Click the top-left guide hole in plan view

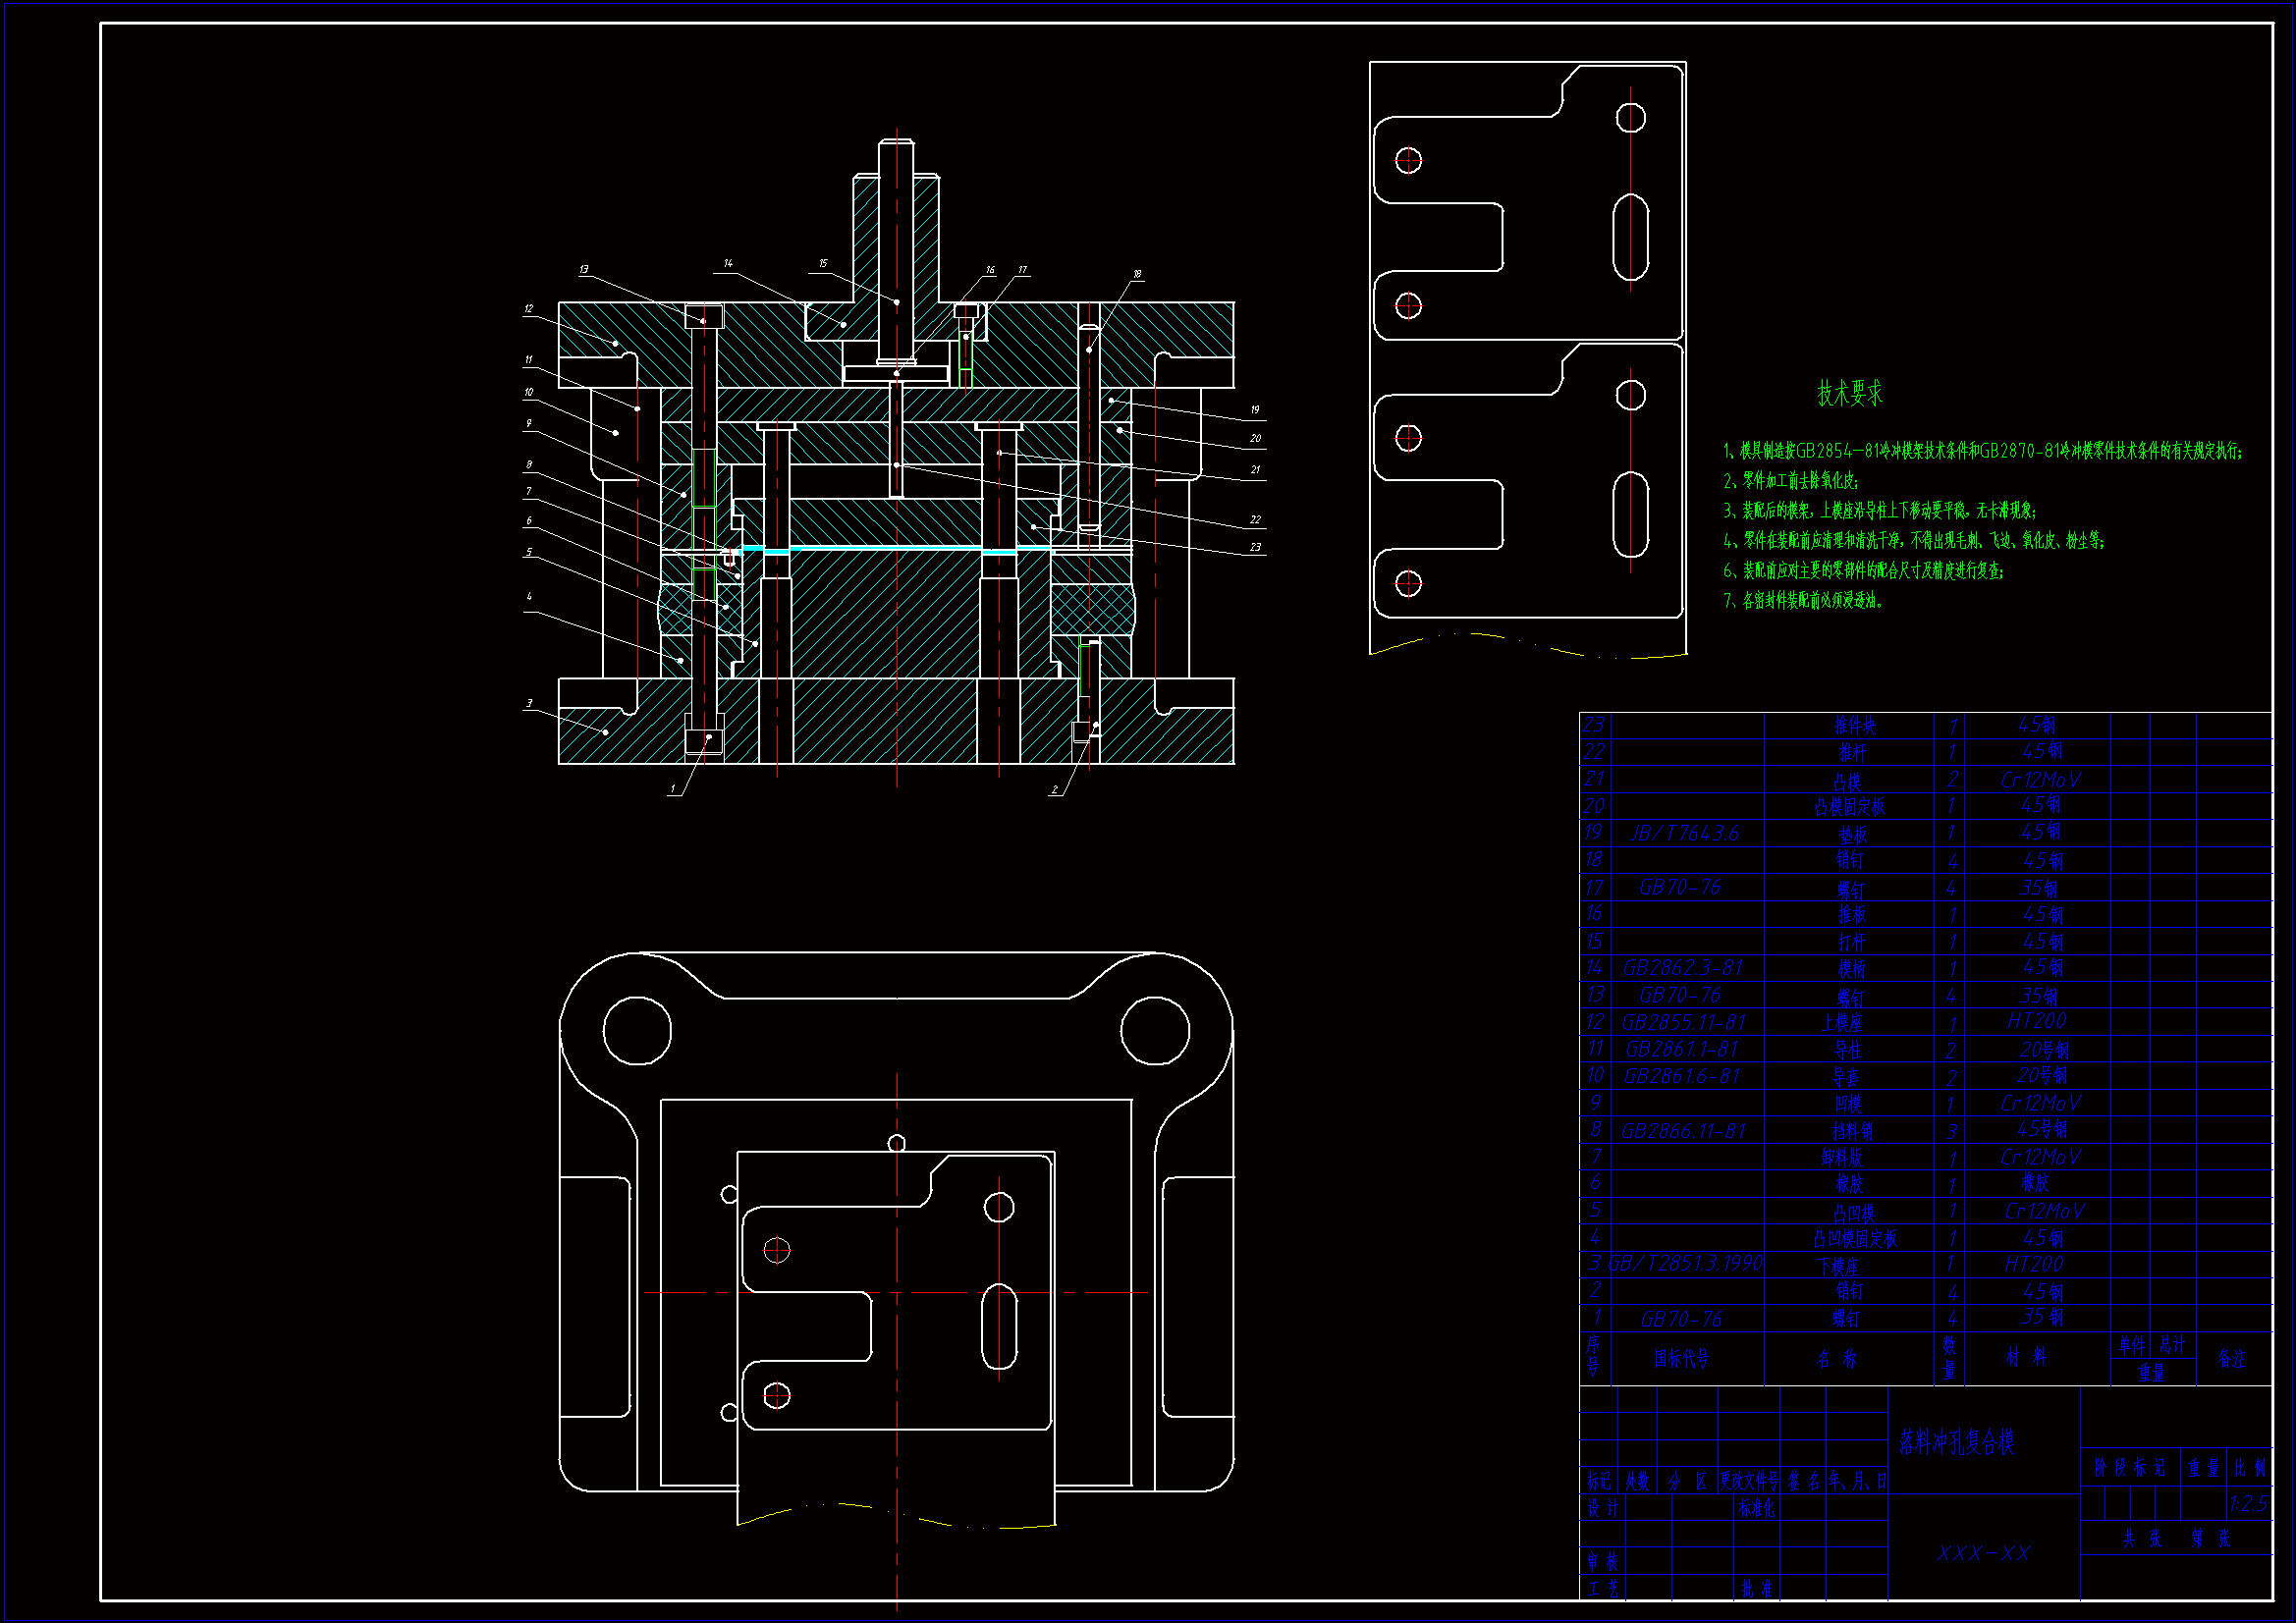point(637,1030)
